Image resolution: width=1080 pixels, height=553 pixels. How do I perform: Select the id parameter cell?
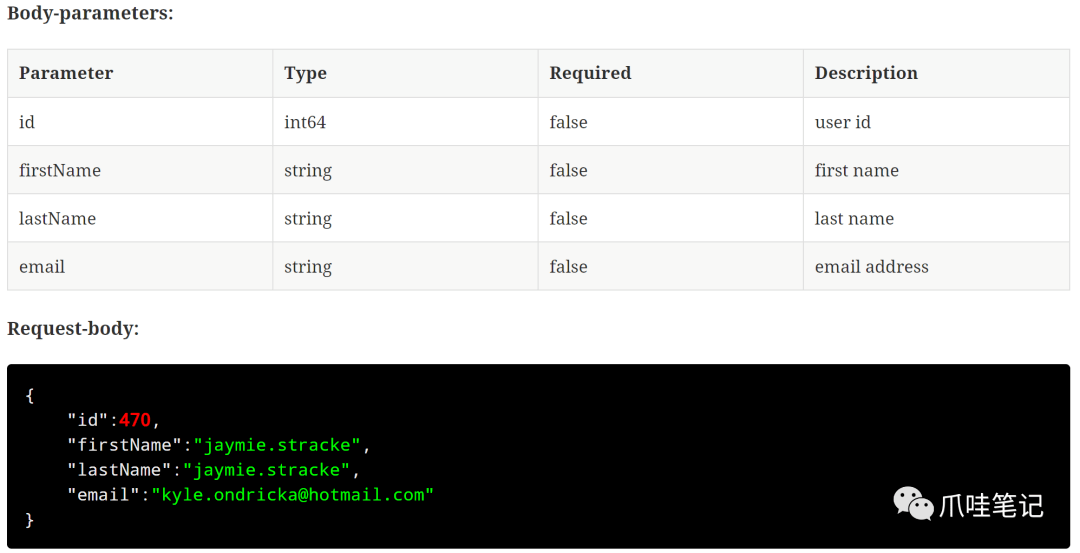click(140, 122)
